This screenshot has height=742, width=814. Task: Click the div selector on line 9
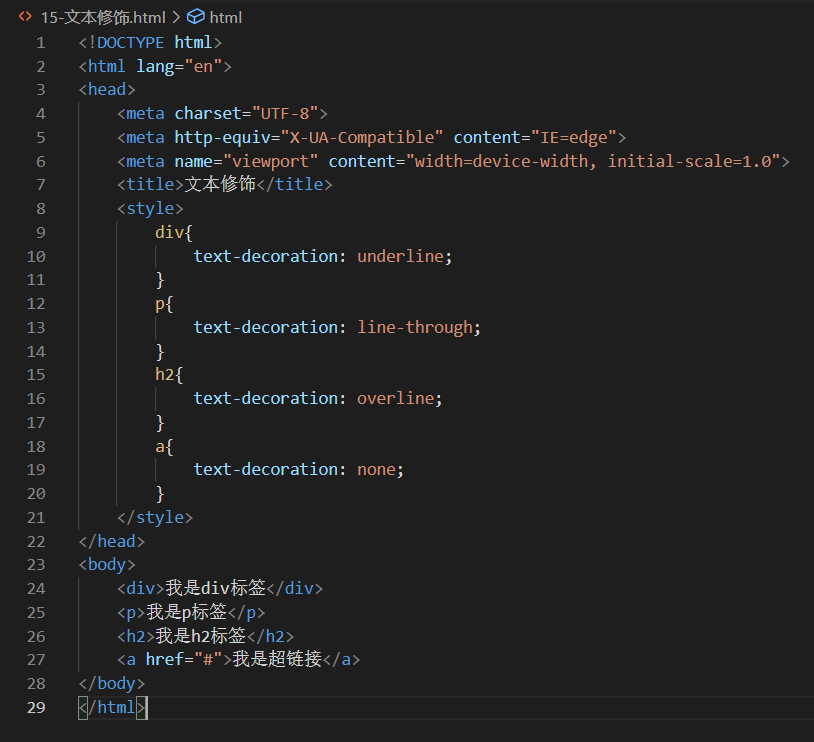click(x=169, y=233)
